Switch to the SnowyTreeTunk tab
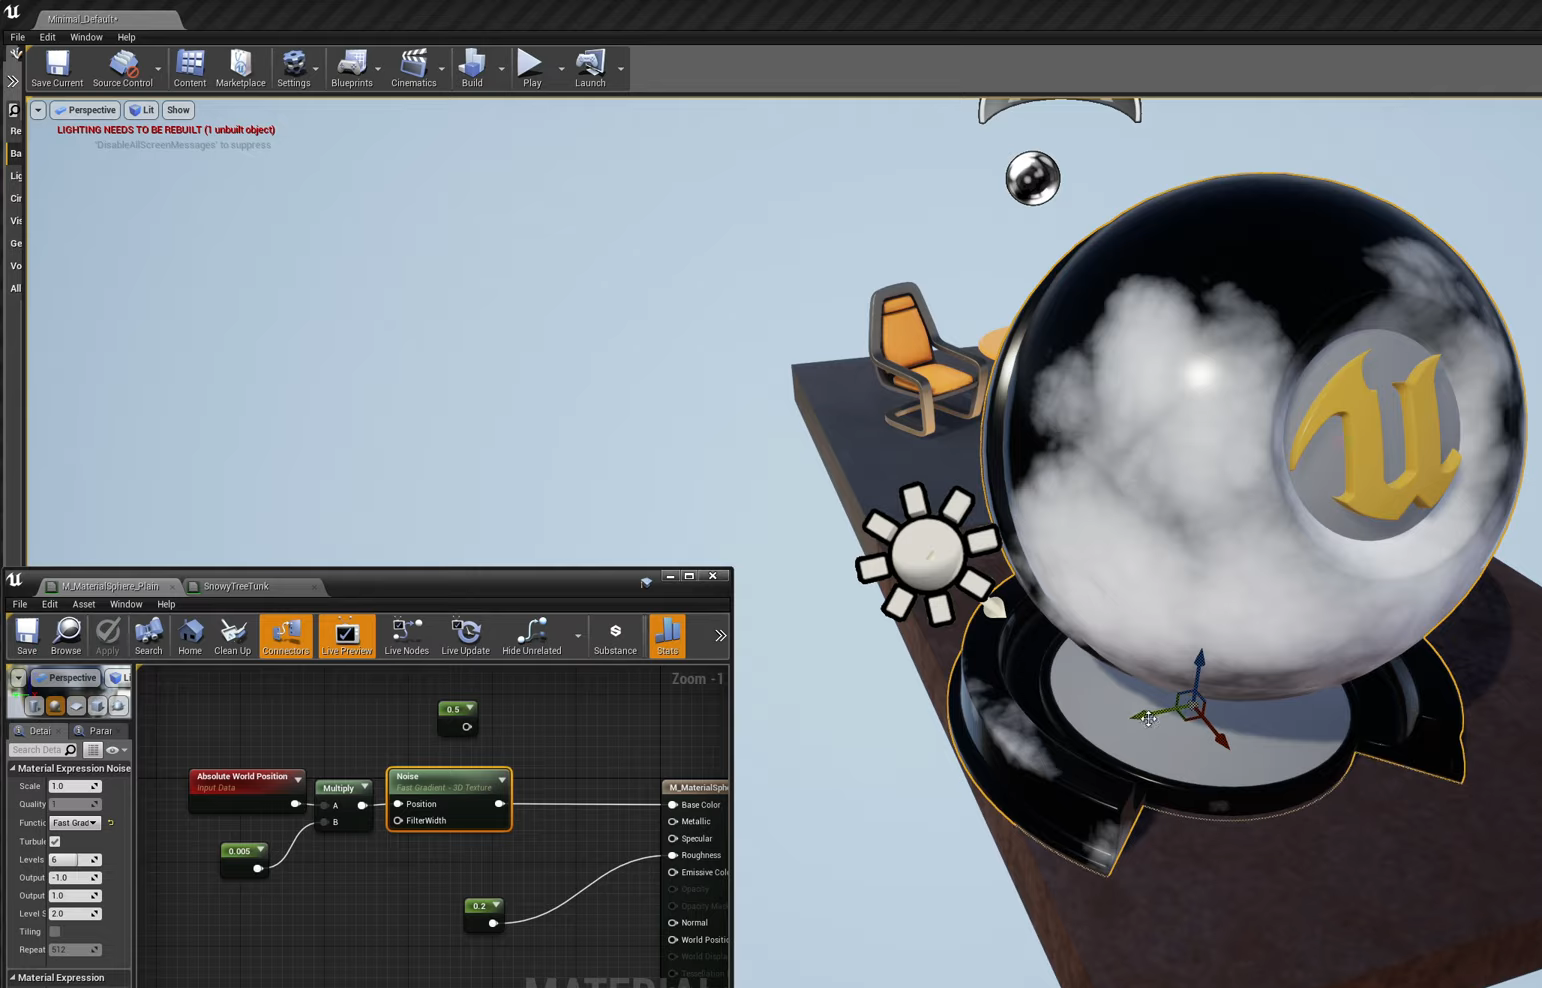This screenshot has width=1542, height=988. 236,586
